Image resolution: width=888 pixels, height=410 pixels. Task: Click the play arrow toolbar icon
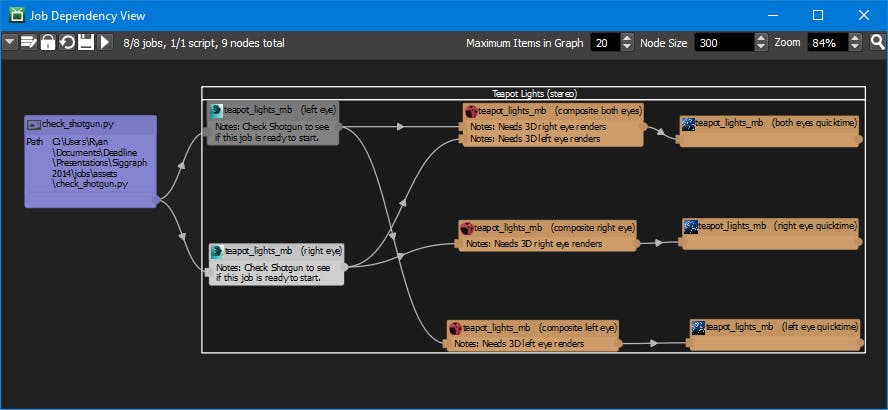[105, 42]
